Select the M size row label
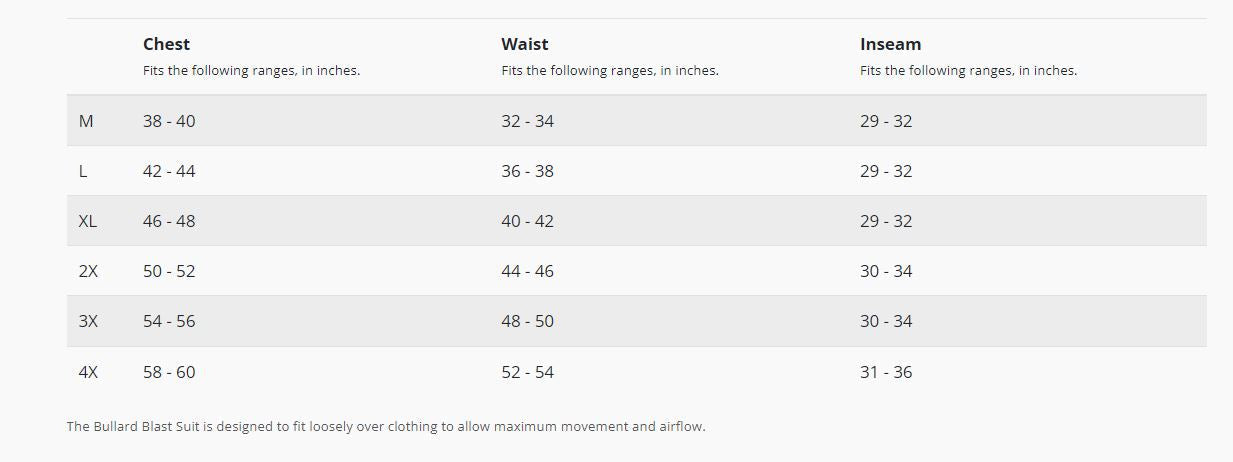The image size is (1233, 462). (x=86, y=121)
